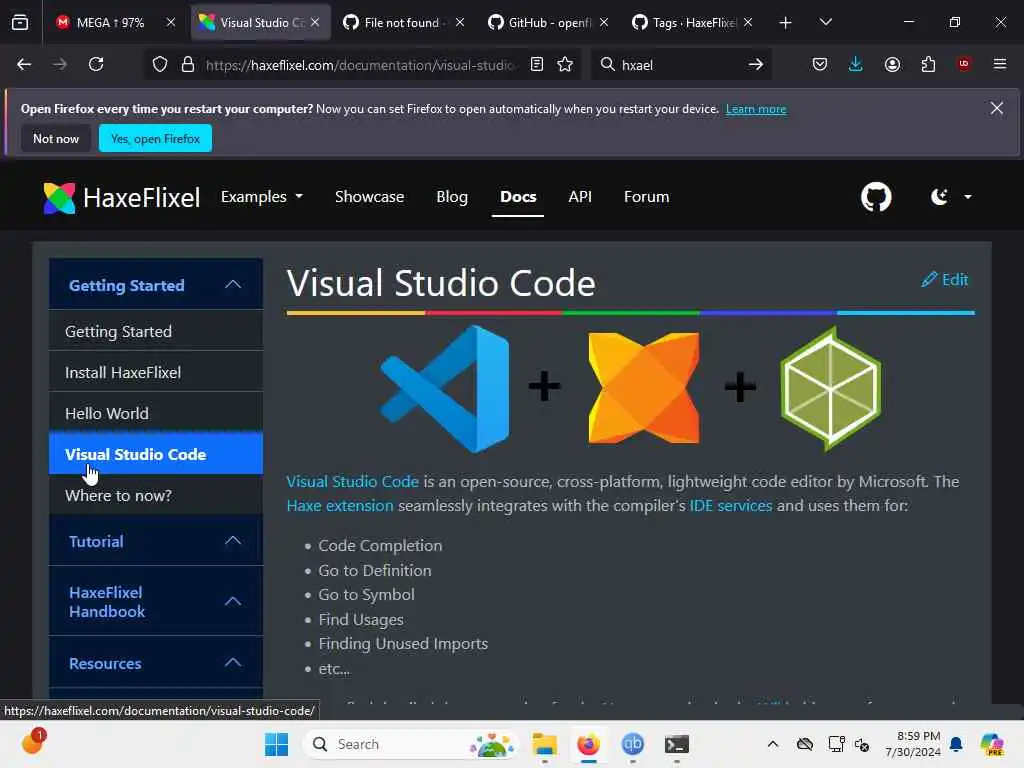
Task: Open HaxeFlixel GitHub icon link
Action: click(876, 197)
